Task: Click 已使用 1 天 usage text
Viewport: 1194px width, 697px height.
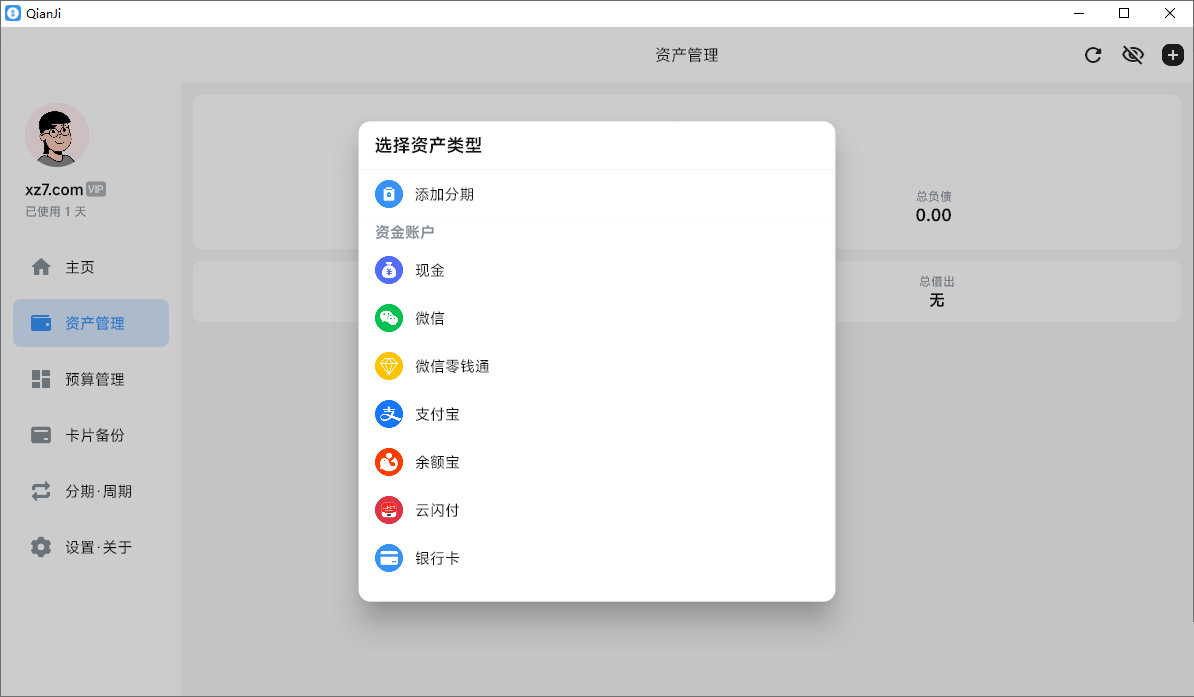Action: (56, 212)
